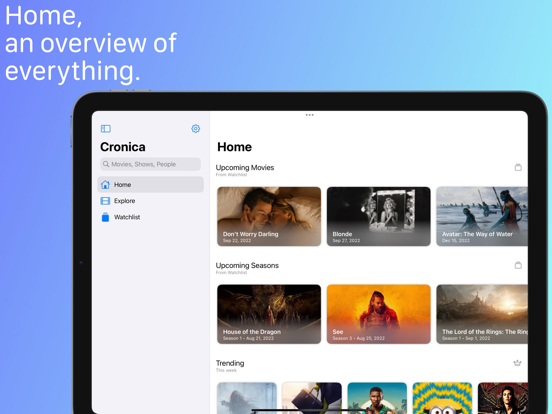The image size is (552, 414).
Task: Open the See season 3 card
Action: tap(378, 314)
